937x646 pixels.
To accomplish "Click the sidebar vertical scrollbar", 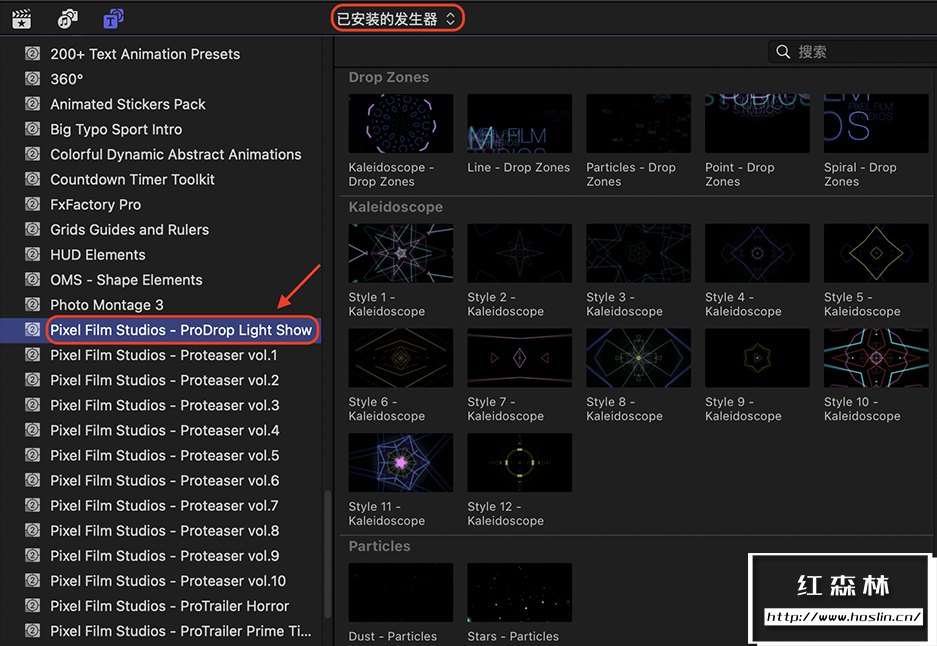I will point(327,554).
